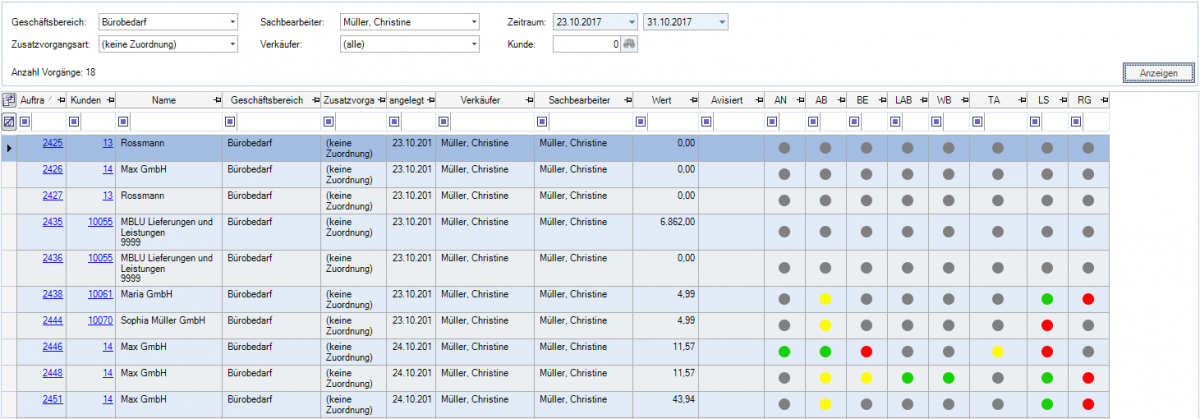Click filter operator icon under Wert column
The height and width of the screenshot is (419, 1200).
tap(640, 122)
